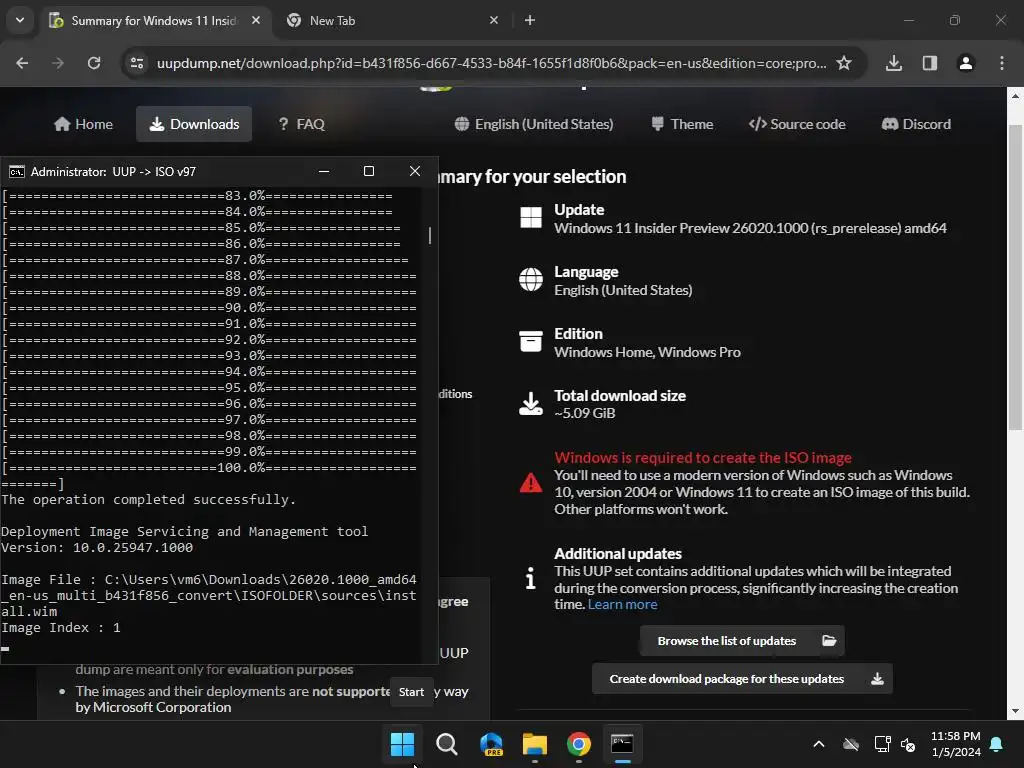Open the Discord link
This screenshot has height=768, width=1024.
click(916, 124)
